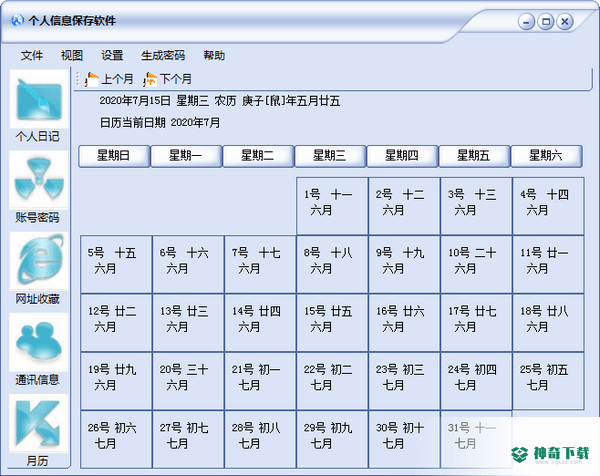Select calendar day 28号 初八
Screen dimensions: 600x476
260,439
